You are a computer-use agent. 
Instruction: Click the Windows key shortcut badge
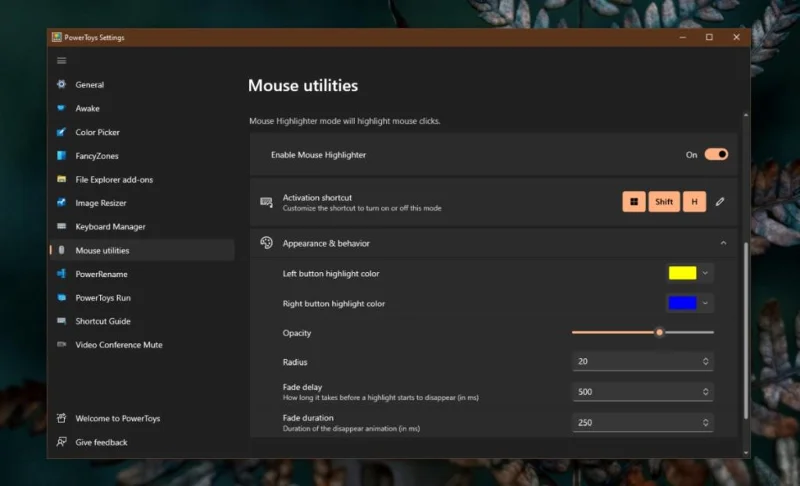[634, 201]
